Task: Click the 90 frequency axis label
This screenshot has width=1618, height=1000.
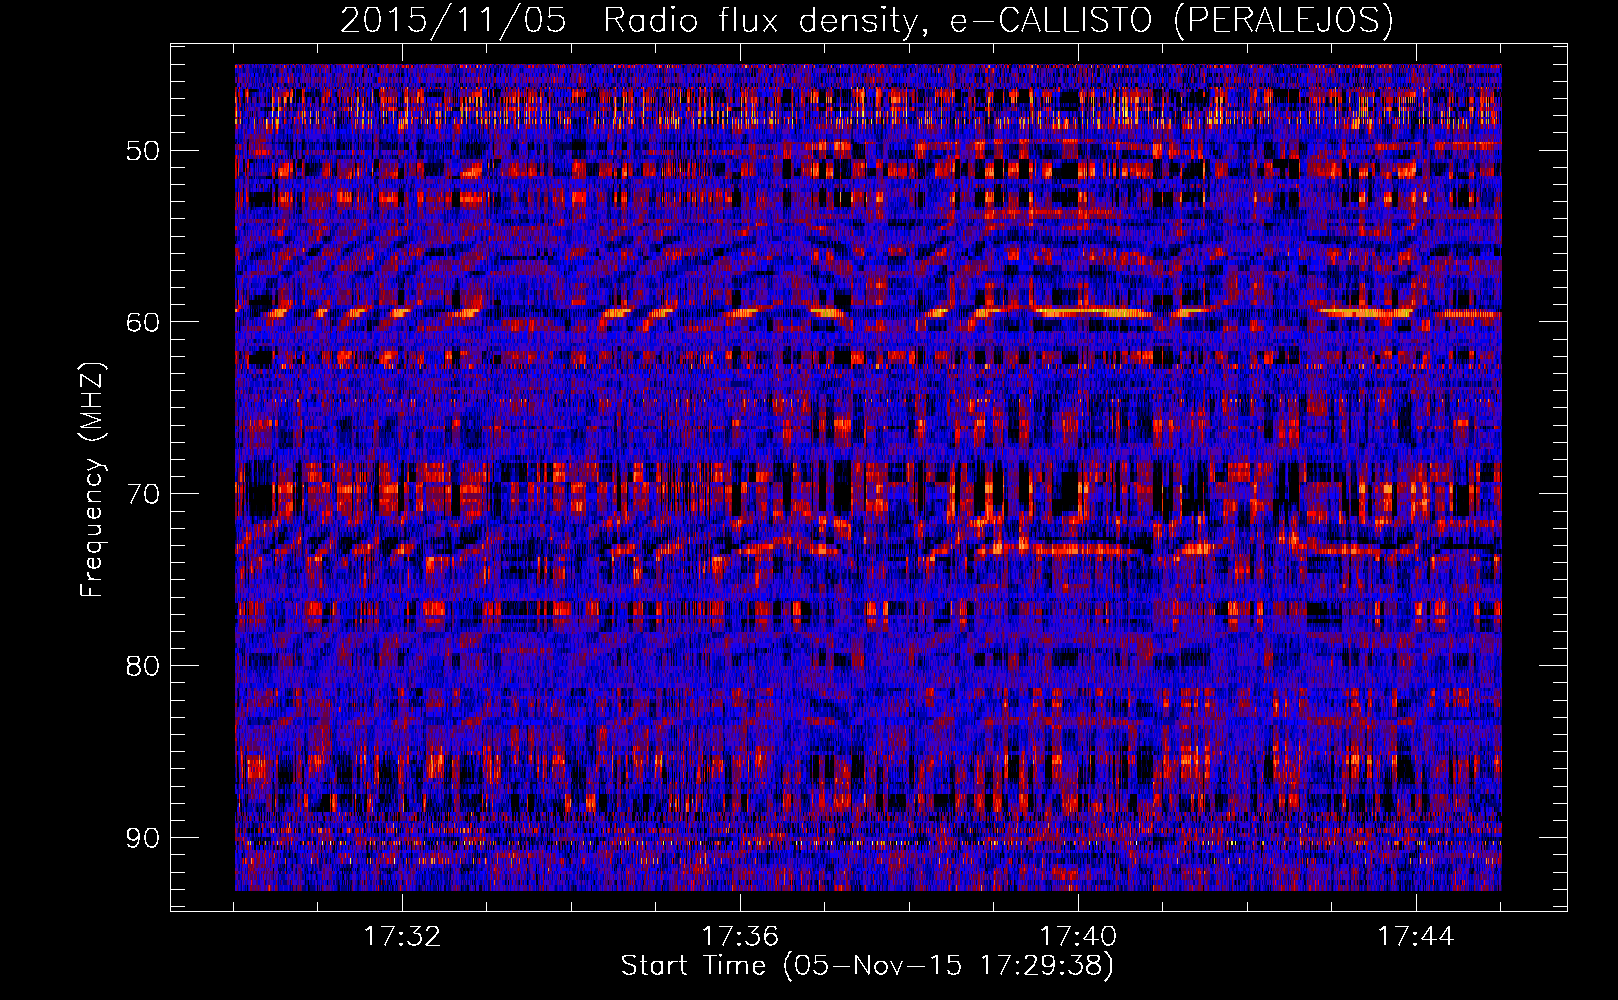Action: [x=143, y=837]
